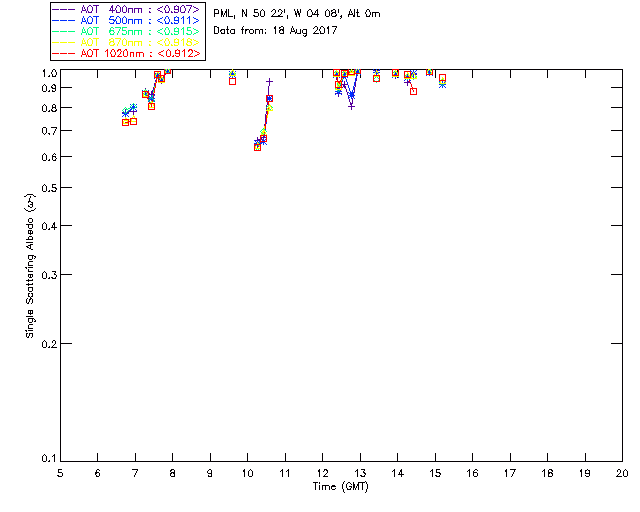The image size is (640, 512).
Task: Select the station text 'PML, N 50 22'
Action: click(x=250, y=13)
